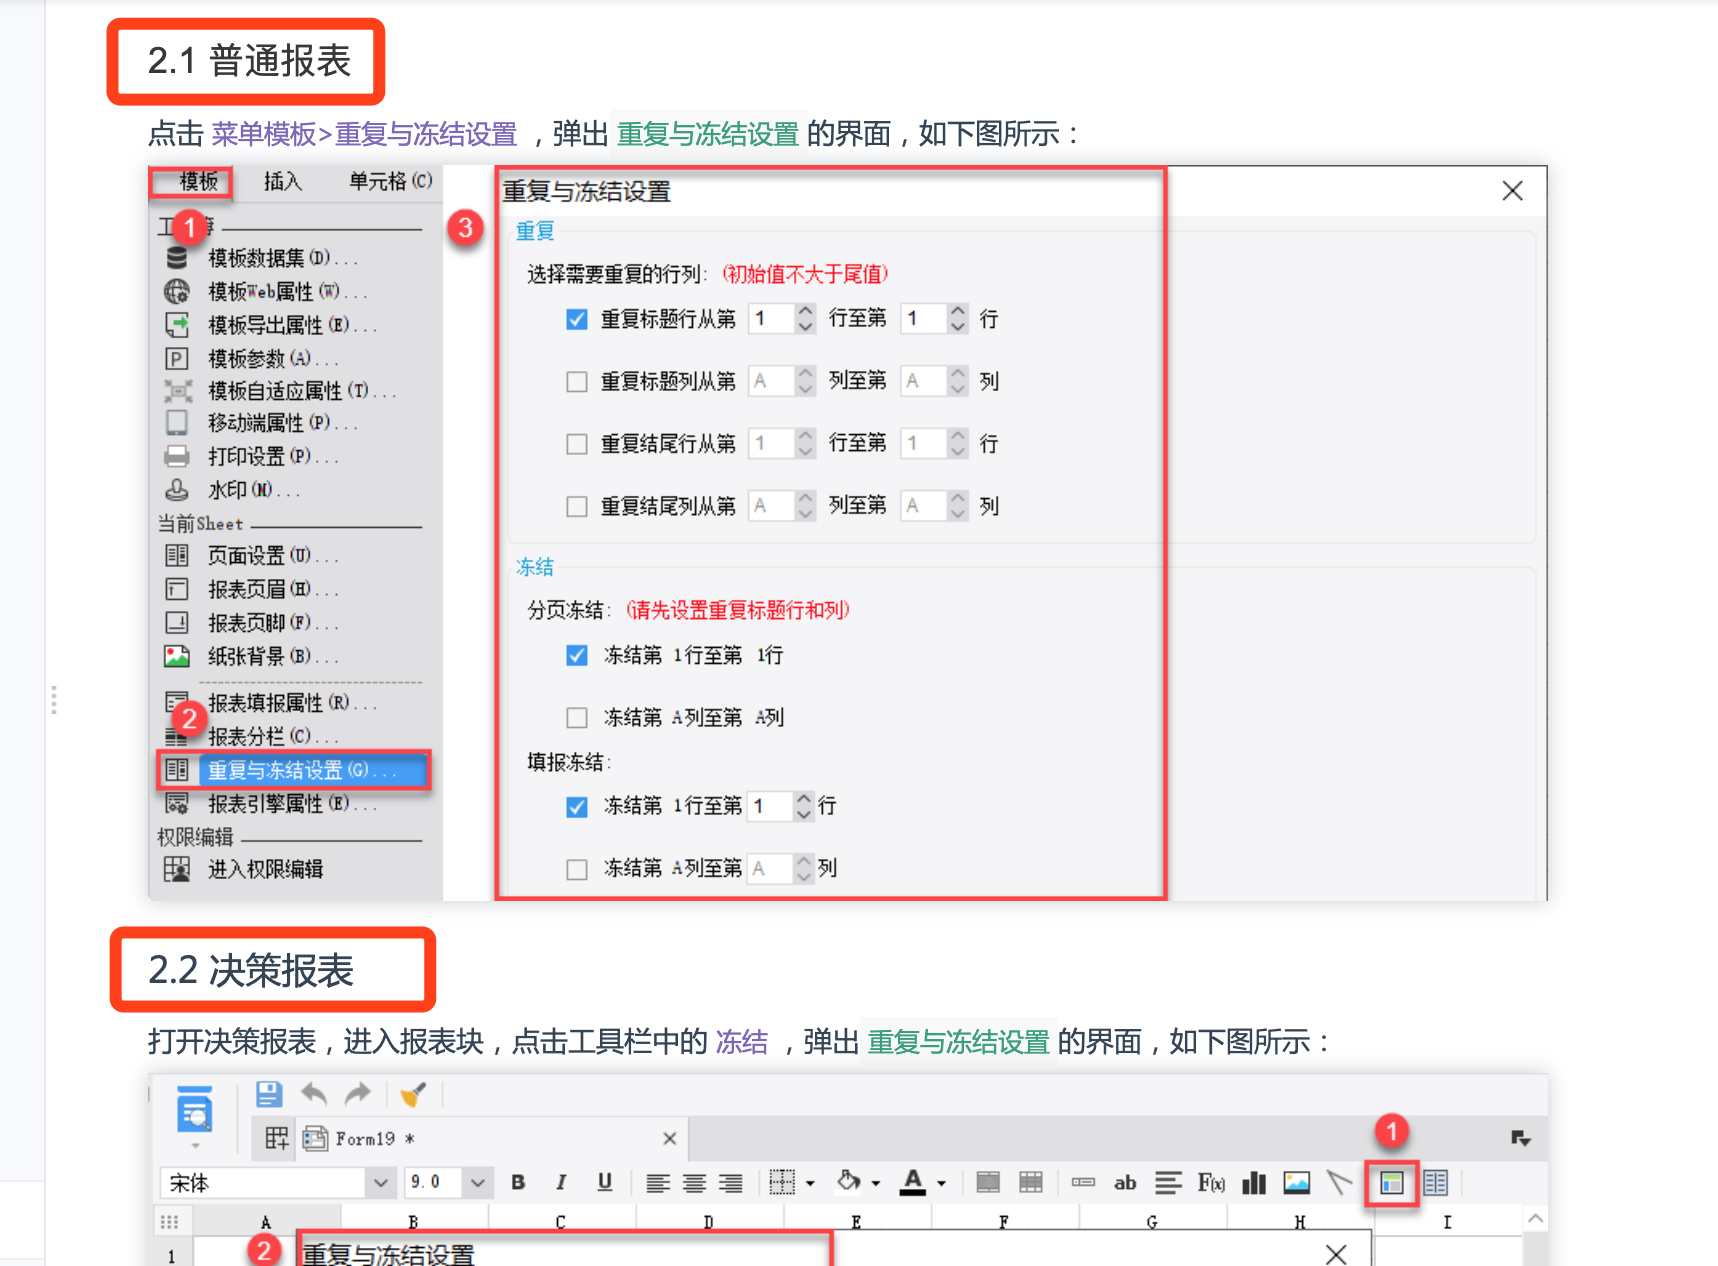Click the preview page magnifier icon

pyautogui.click(x=195, y=1110)
